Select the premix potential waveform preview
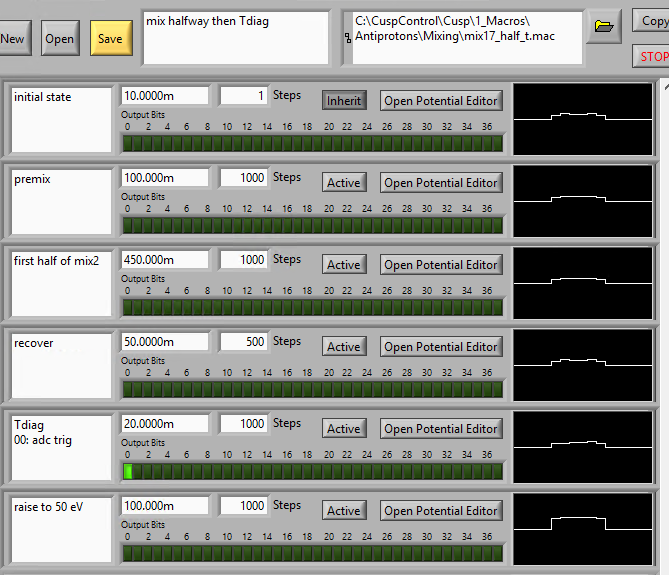Viewport: 669px width, 575px height. [582, 200]
